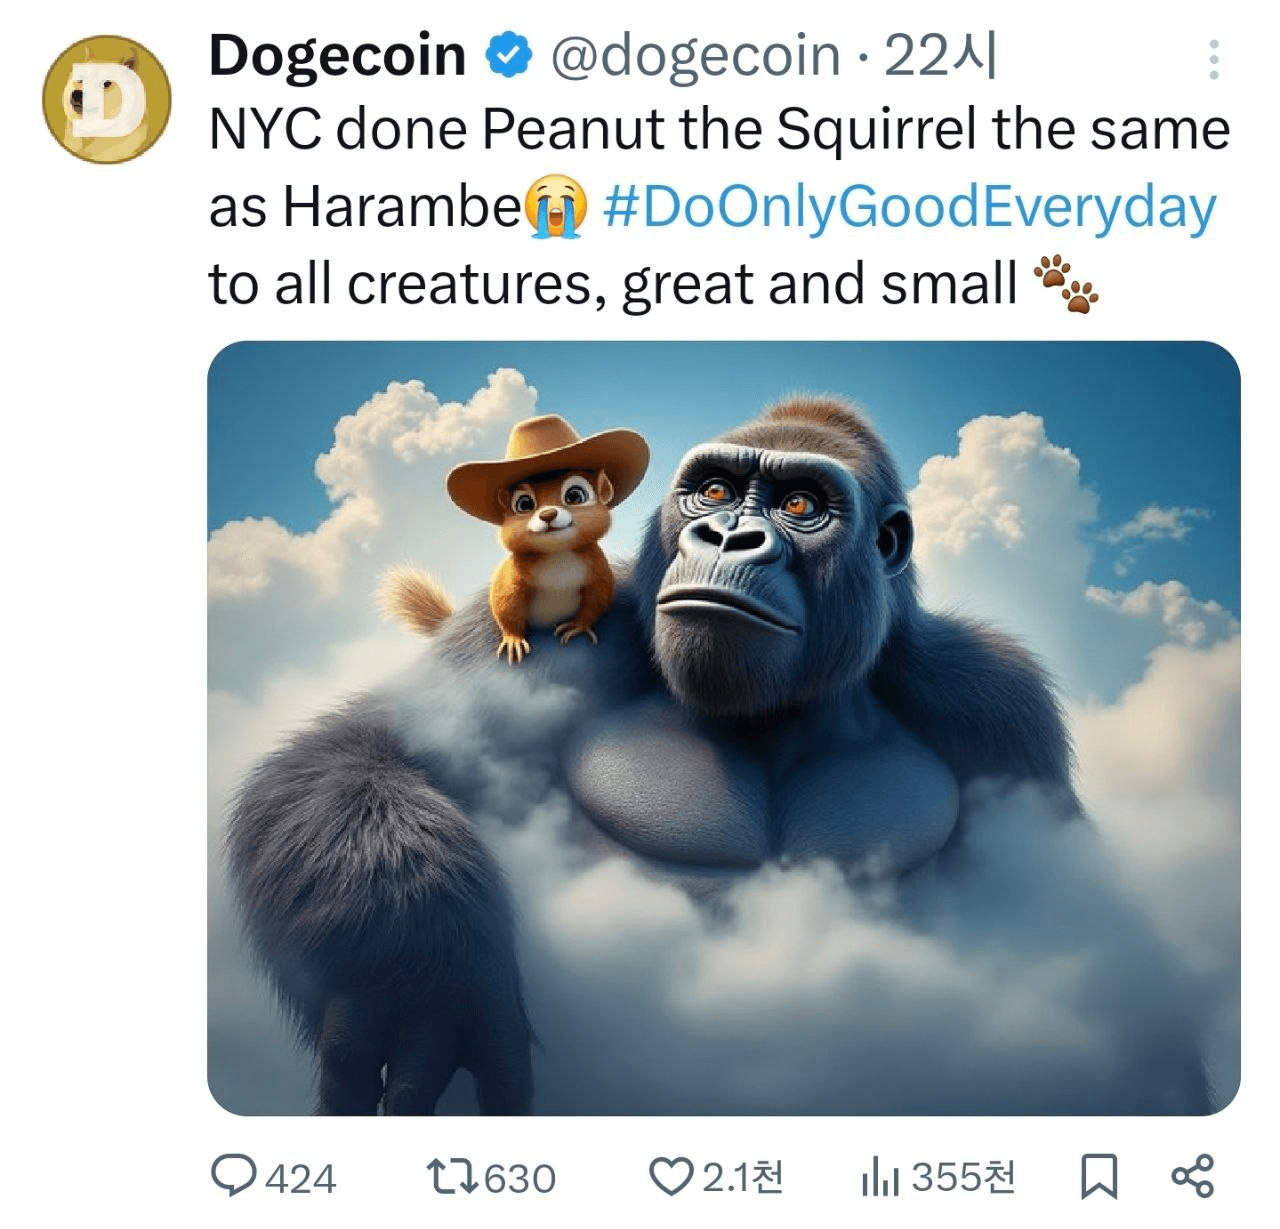This screenshot has width=1280, height=1229.
Task: Open the @dogecoin handle link
Action: point(695,55)
